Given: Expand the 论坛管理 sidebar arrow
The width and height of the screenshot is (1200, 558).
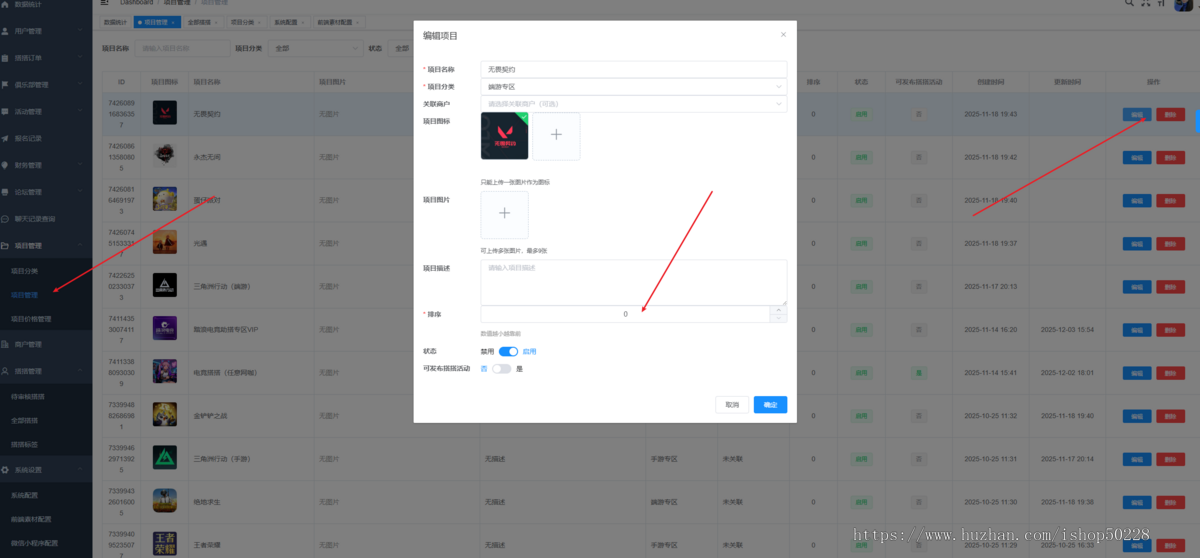Looking at the screenshot, I should (x=81, y=192).
